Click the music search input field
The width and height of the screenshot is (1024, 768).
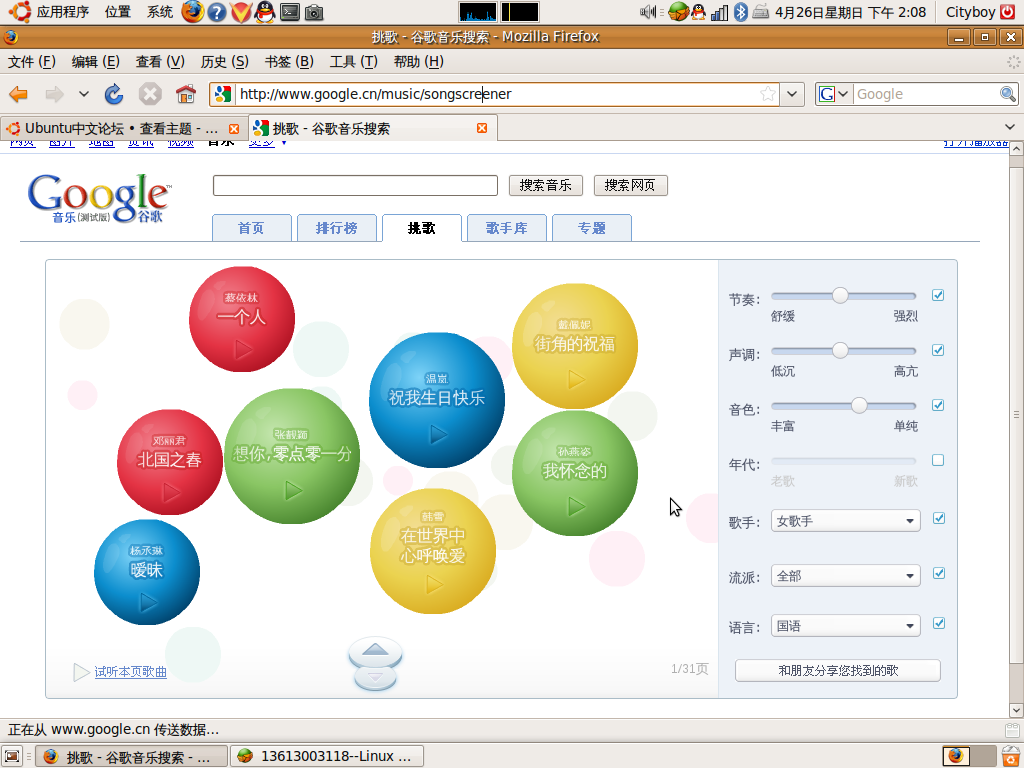tap(355, 185)
